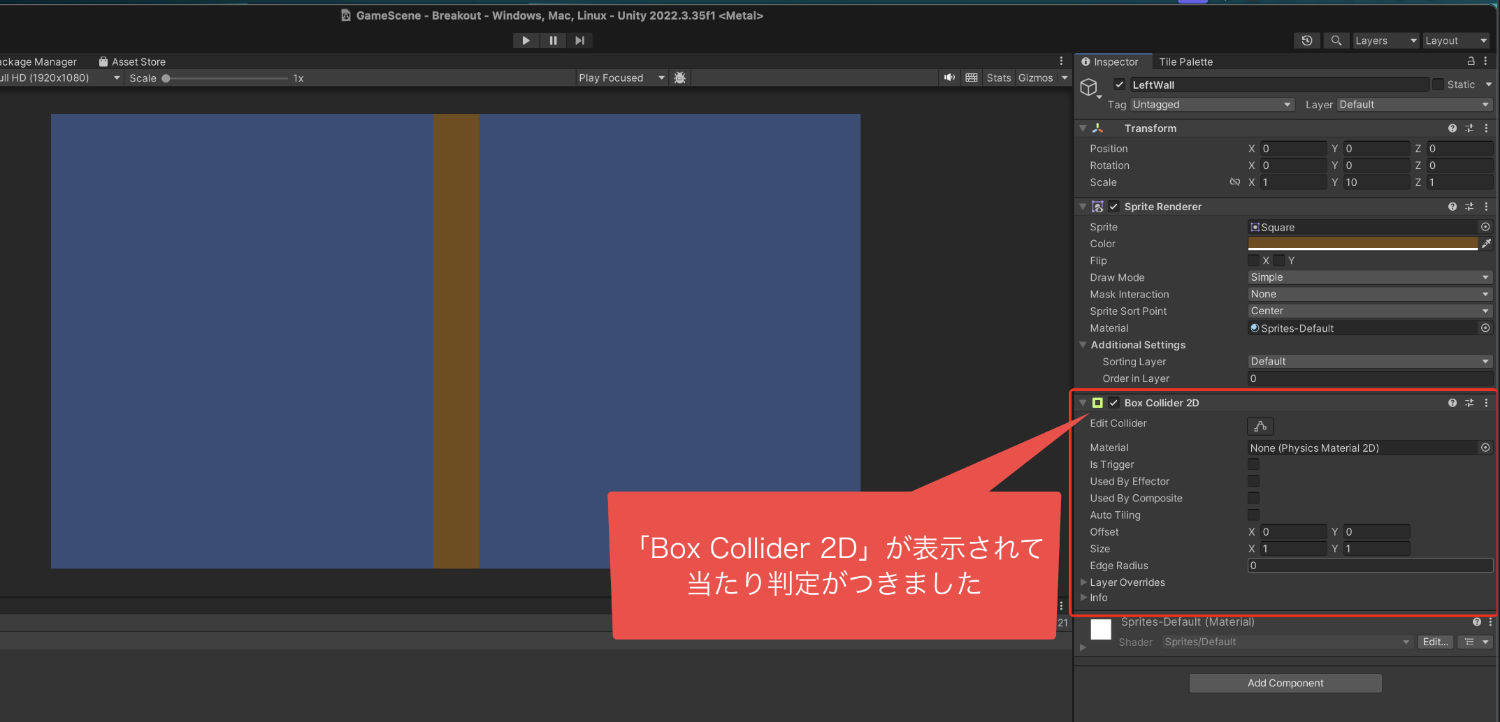This screenshot has width=1500, height=722.
Task: Switch to the Tile Palette tab
Action: (x=1185, y=62)
